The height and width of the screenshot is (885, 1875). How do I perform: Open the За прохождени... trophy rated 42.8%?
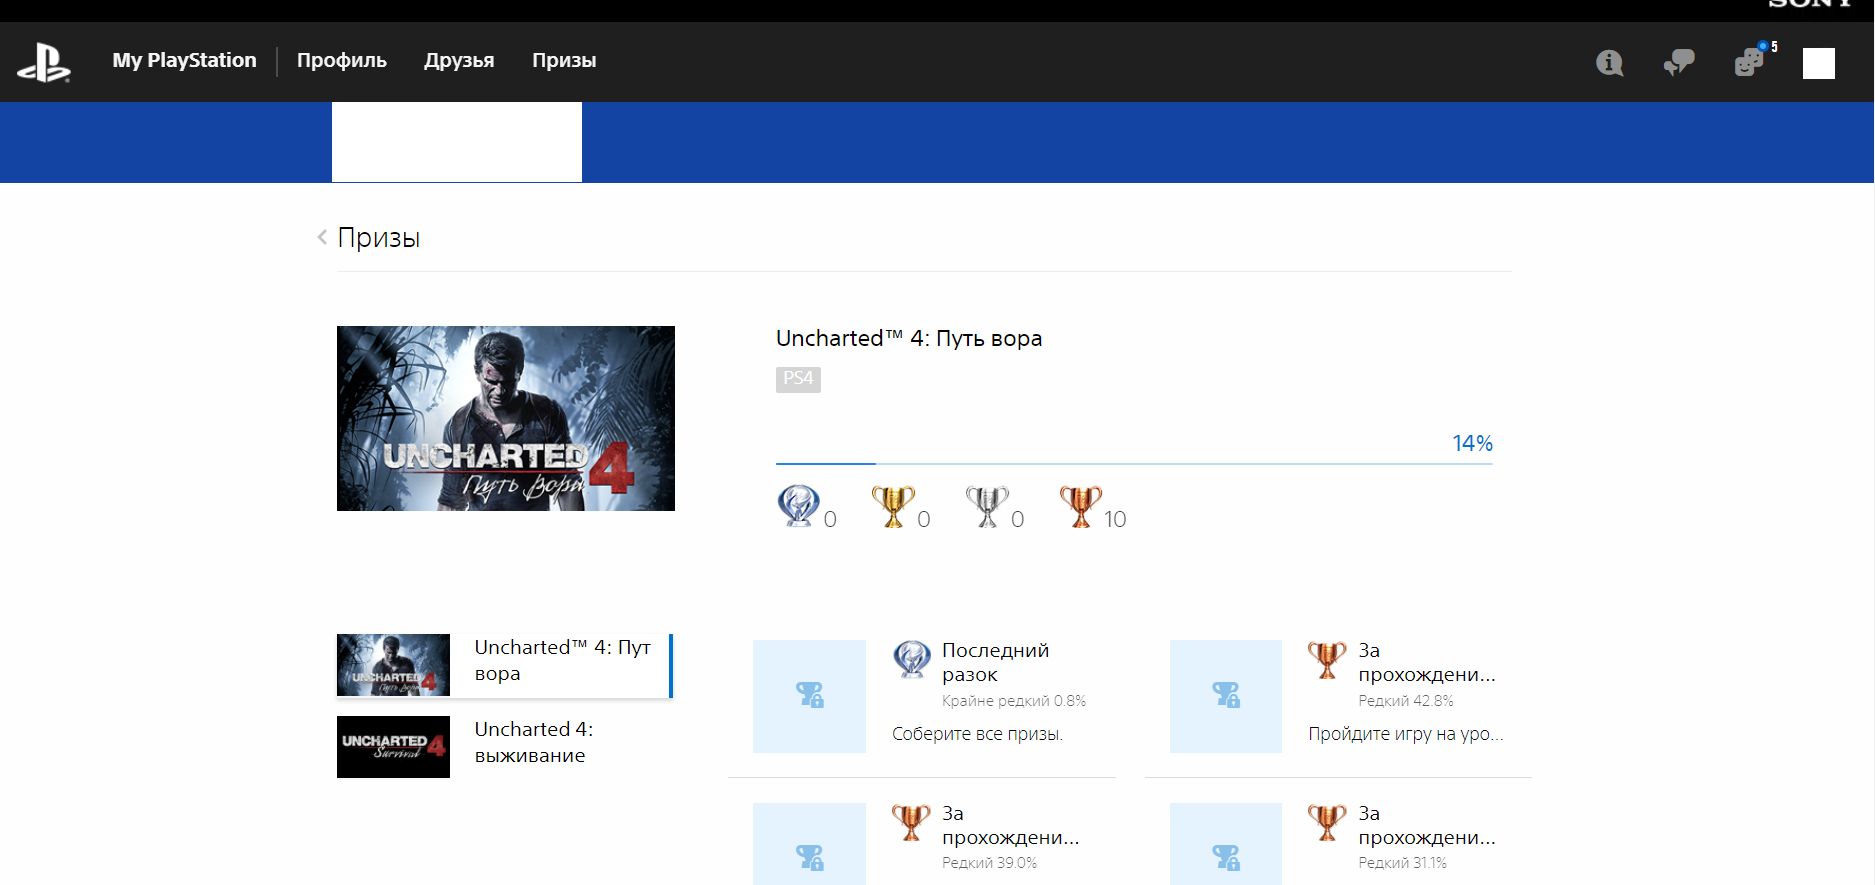click(x=1427, y=662)
